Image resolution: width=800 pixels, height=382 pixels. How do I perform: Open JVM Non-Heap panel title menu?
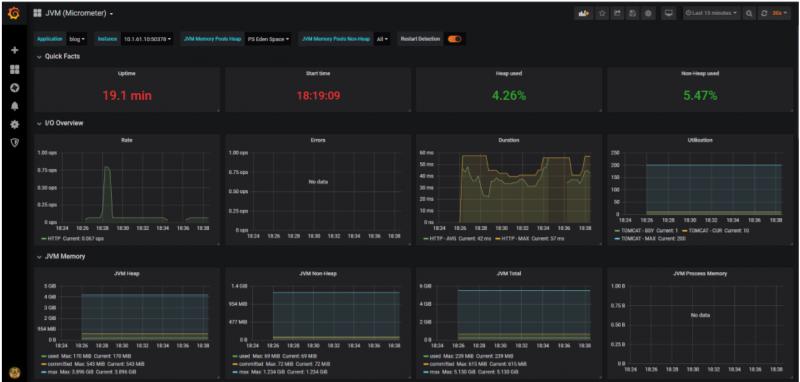pos(318,273)
